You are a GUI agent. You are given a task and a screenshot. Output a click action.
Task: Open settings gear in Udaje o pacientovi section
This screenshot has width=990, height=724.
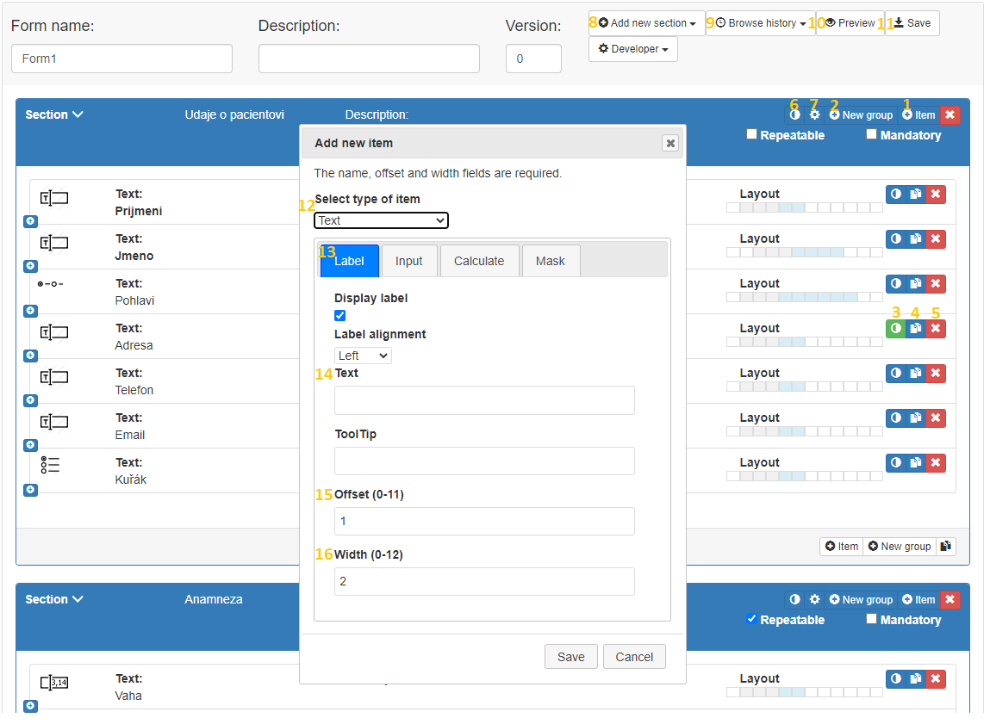click(x=814, y=115)
